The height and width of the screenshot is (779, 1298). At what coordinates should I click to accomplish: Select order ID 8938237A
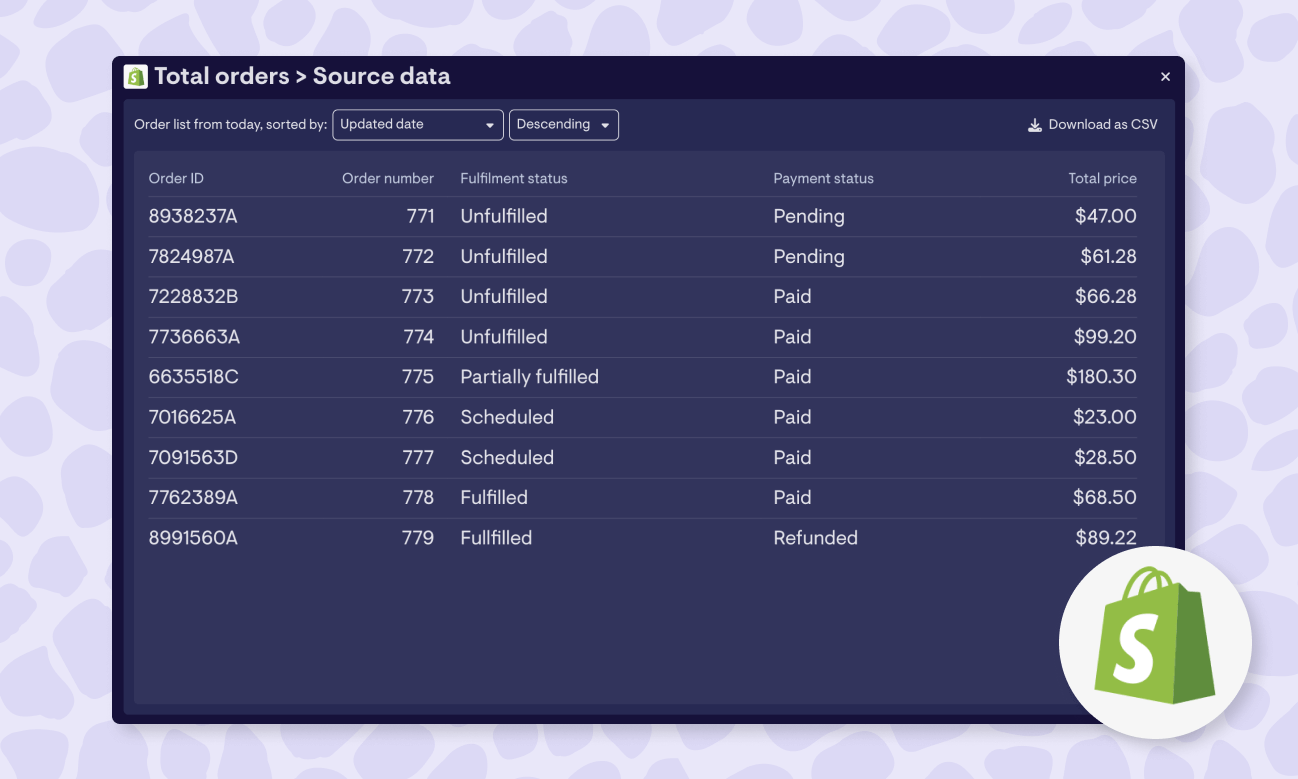[x=193, y=216]
